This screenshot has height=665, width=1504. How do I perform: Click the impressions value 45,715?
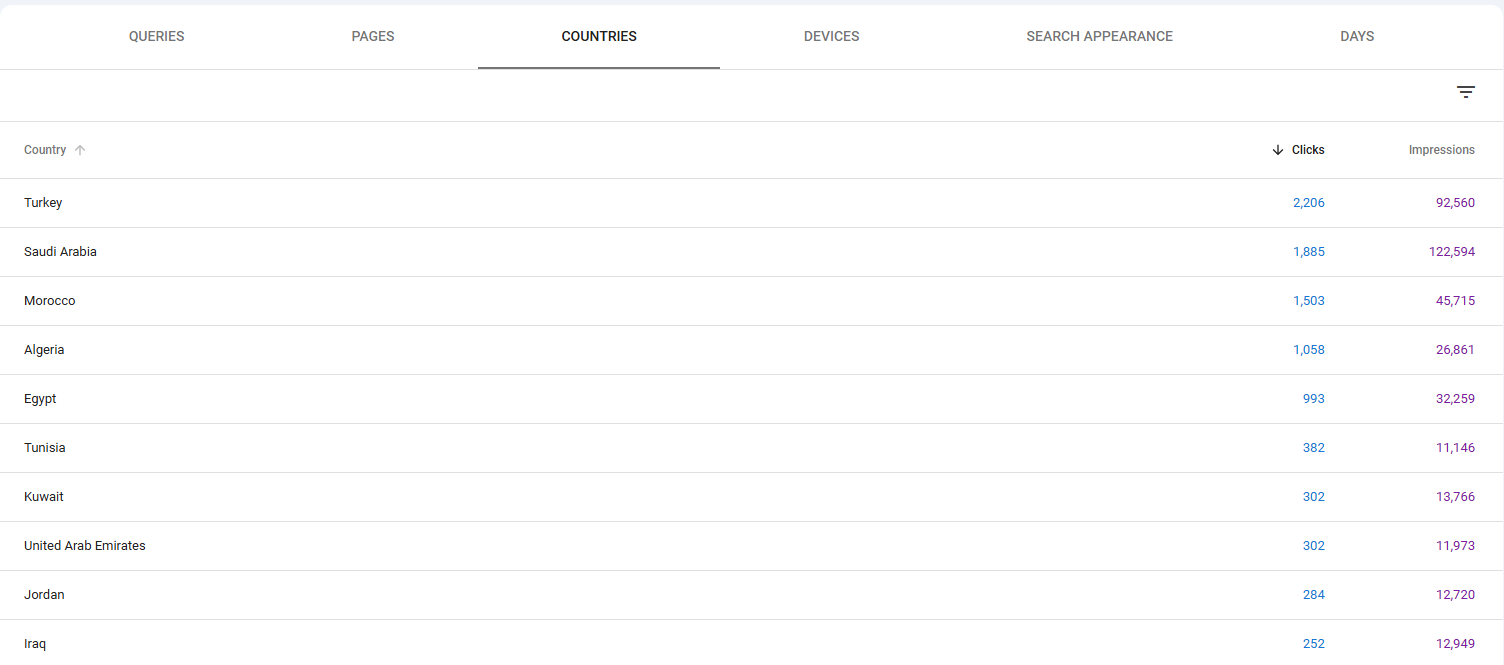tap(1455, 301)
